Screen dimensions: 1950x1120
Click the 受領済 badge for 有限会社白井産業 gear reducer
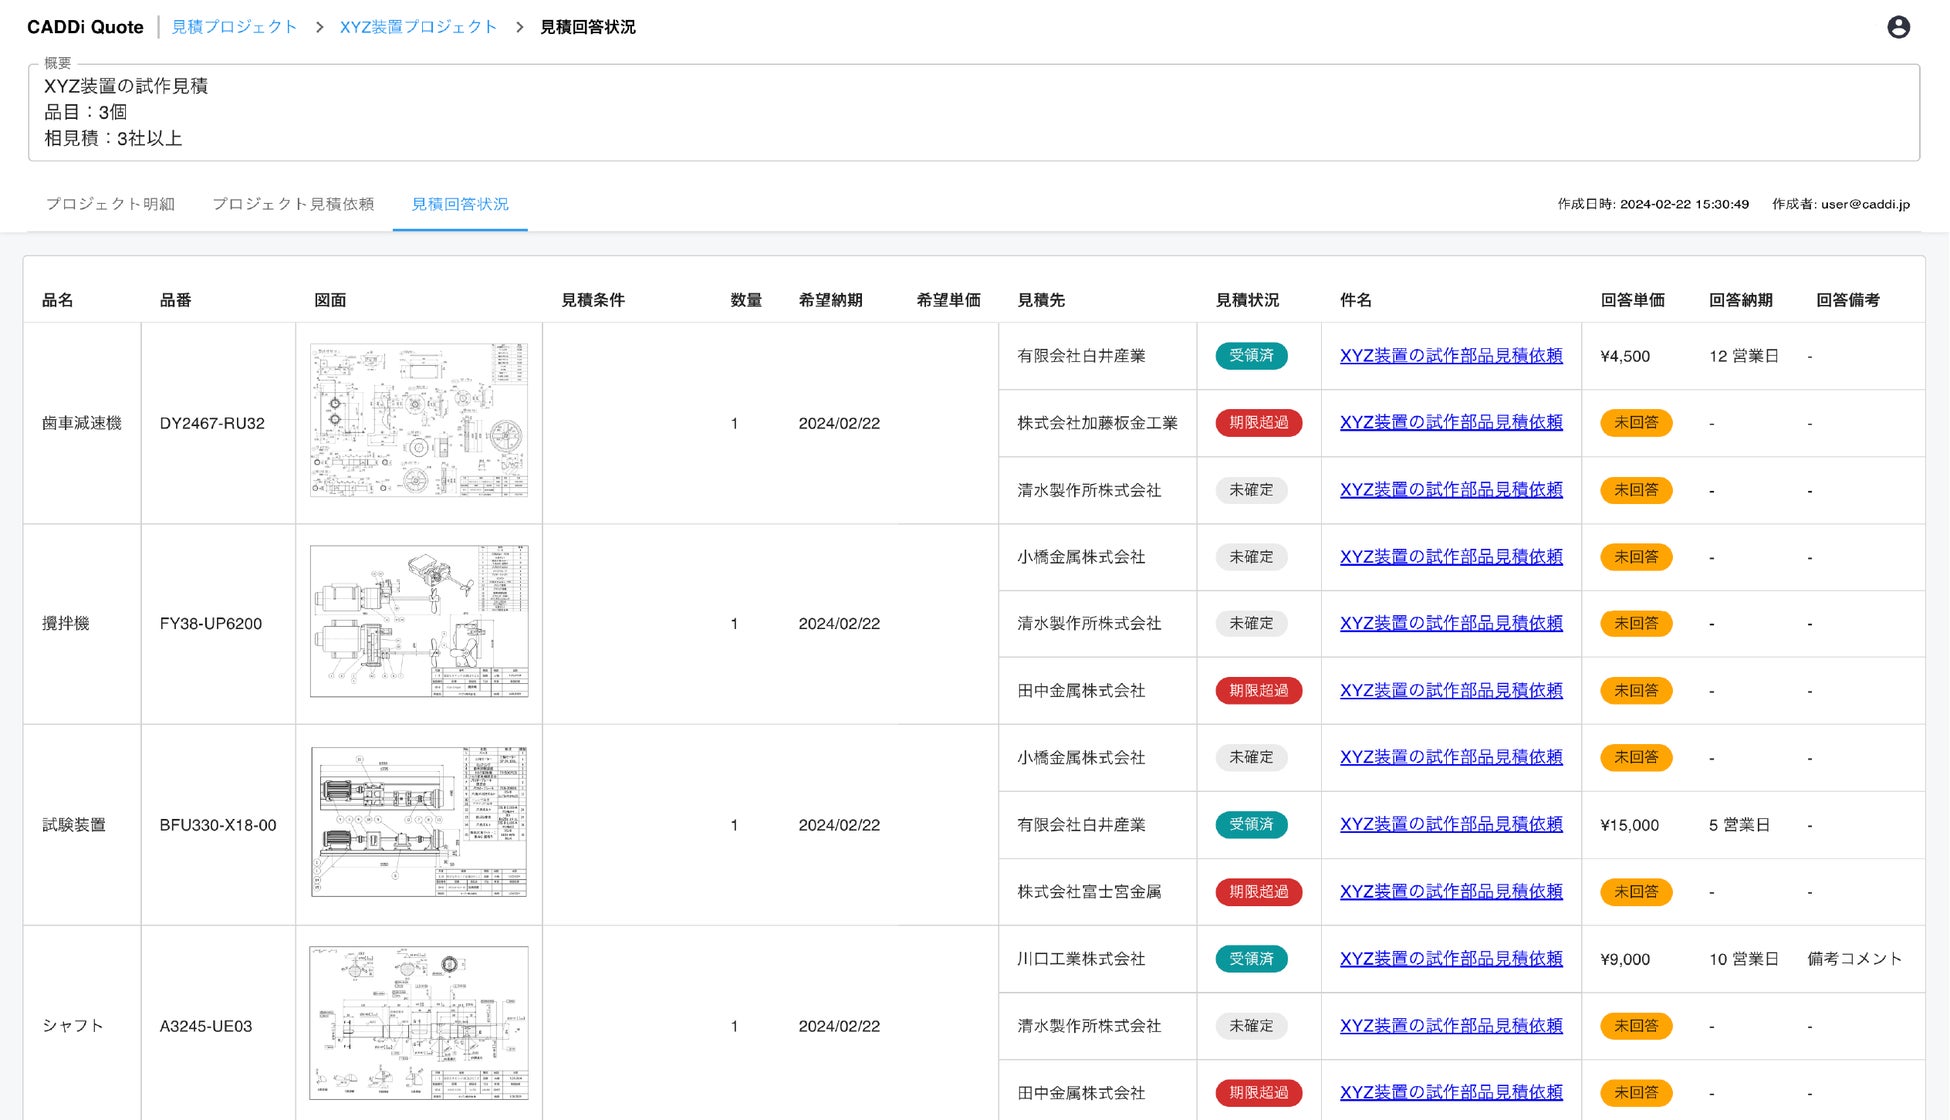coord(1250,356)
